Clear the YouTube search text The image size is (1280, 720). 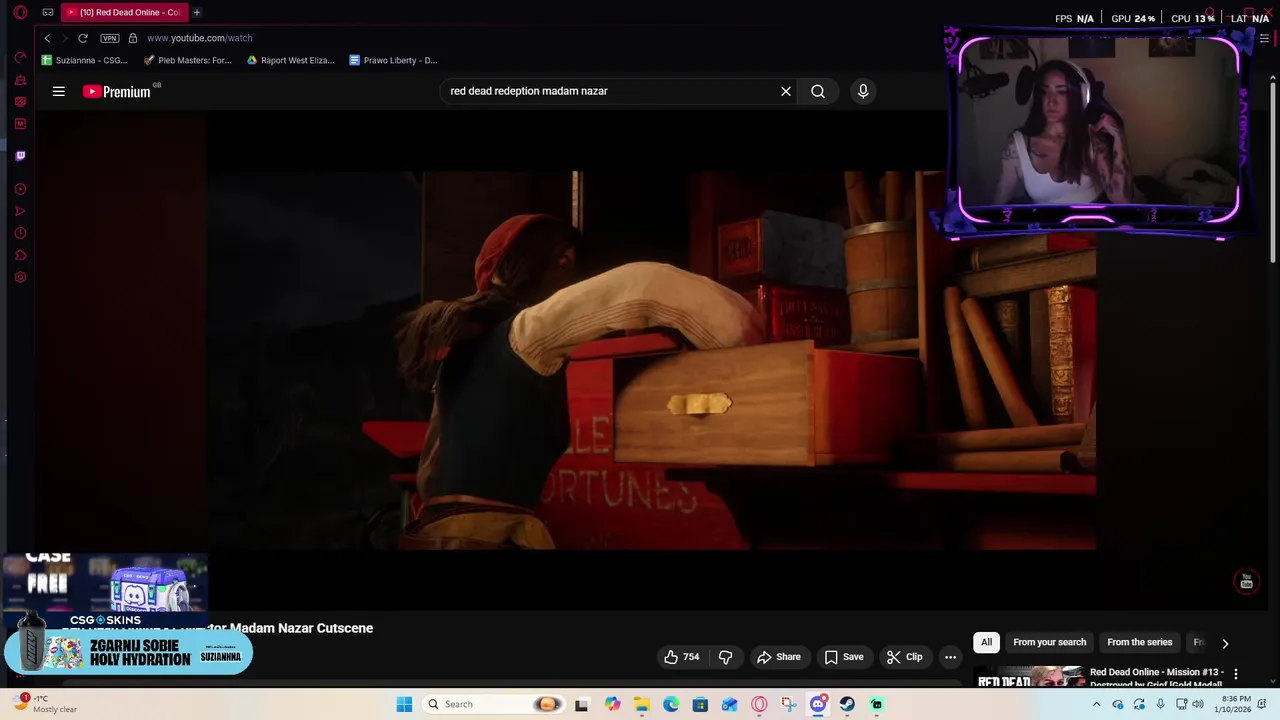click(x=786, y=91)
